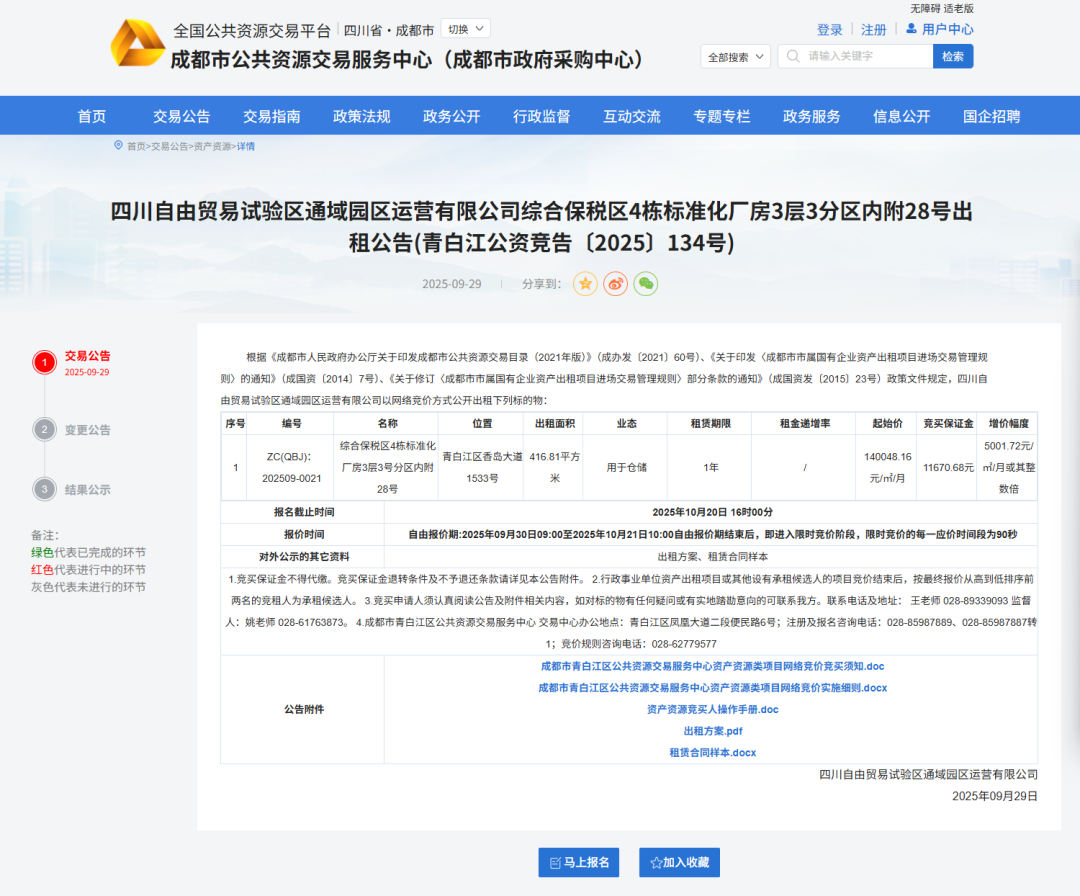Open the 全部搜索 search scope dropdown

point(735,57)
